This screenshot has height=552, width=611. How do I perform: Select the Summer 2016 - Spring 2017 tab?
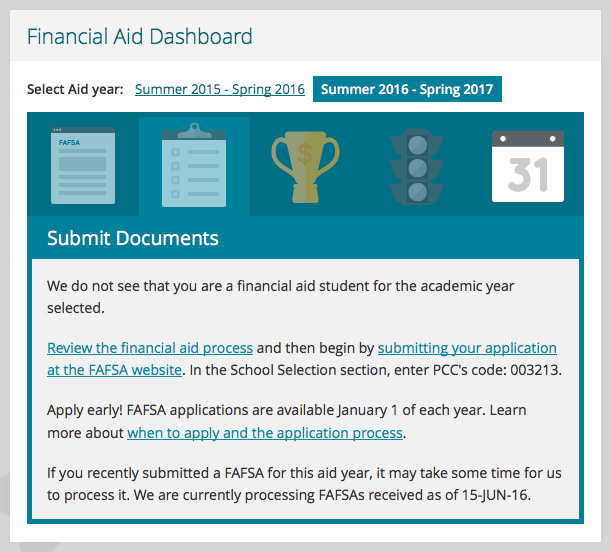pyautogui.click(x=407, y=90)
